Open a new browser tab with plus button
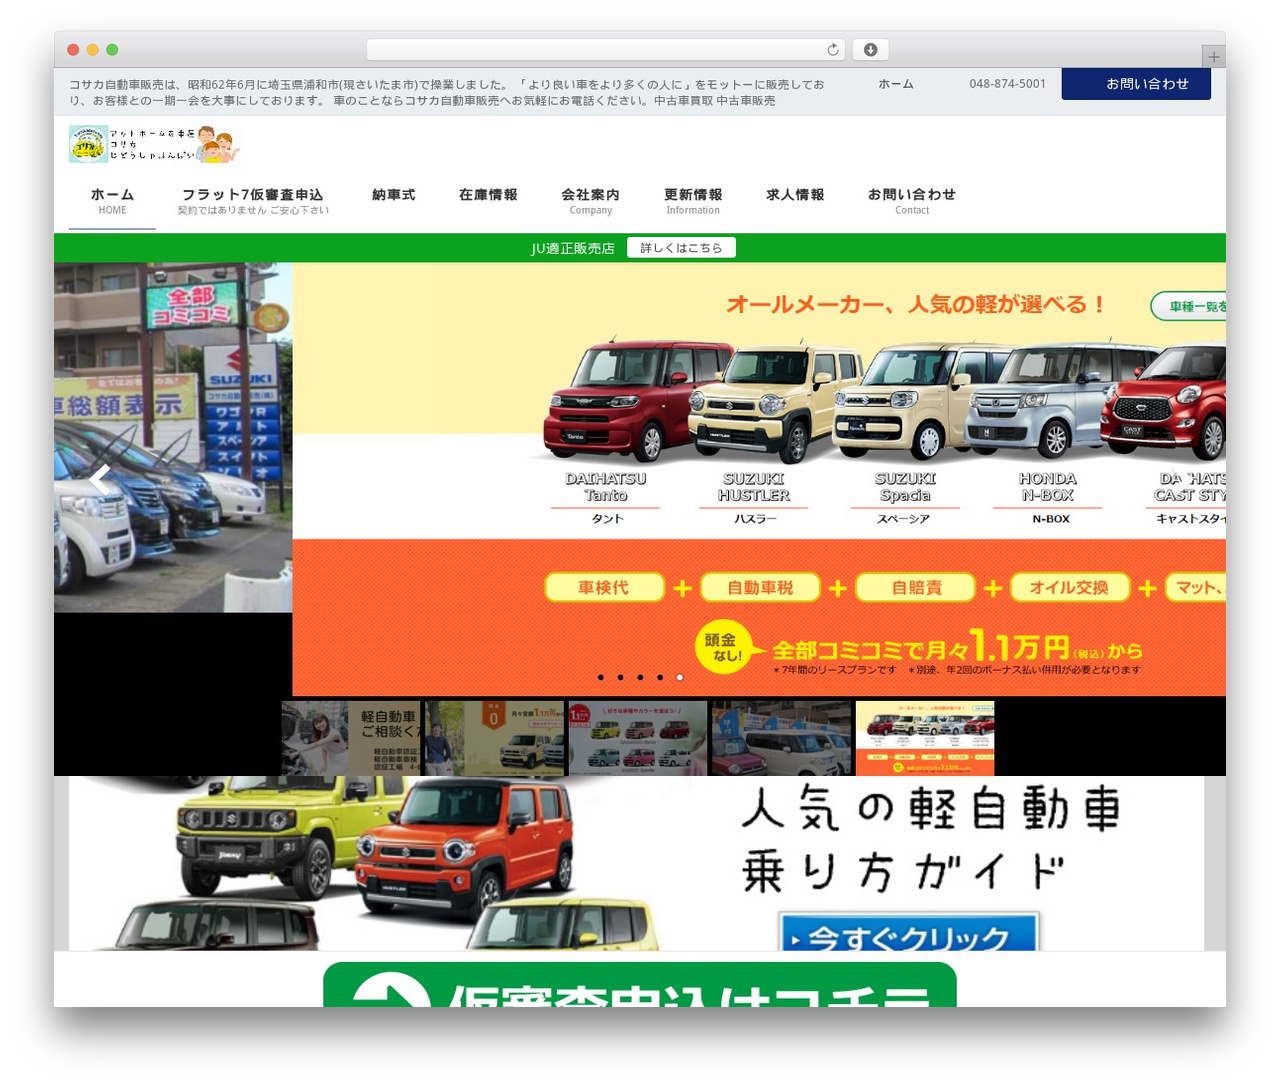Image resolution: width=1280 pixels, height=1084 pixels. click(x=1214, y=57)
